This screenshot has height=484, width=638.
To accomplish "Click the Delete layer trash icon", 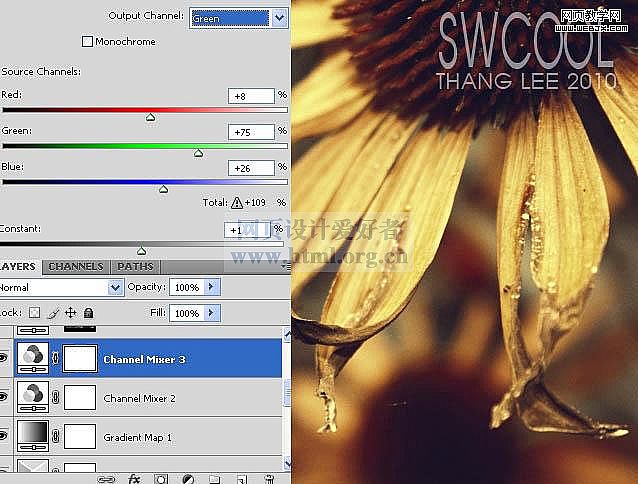I will pyautogui.click(x=269, y=480).
